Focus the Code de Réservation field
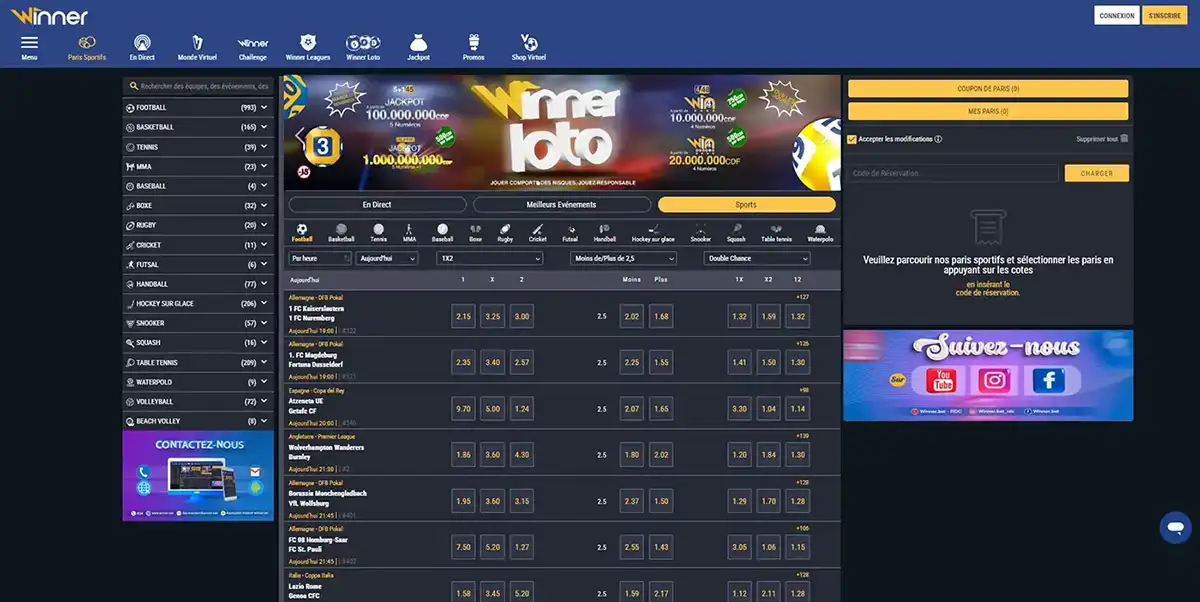The image size is (1200, 602). tap(953, 173)
